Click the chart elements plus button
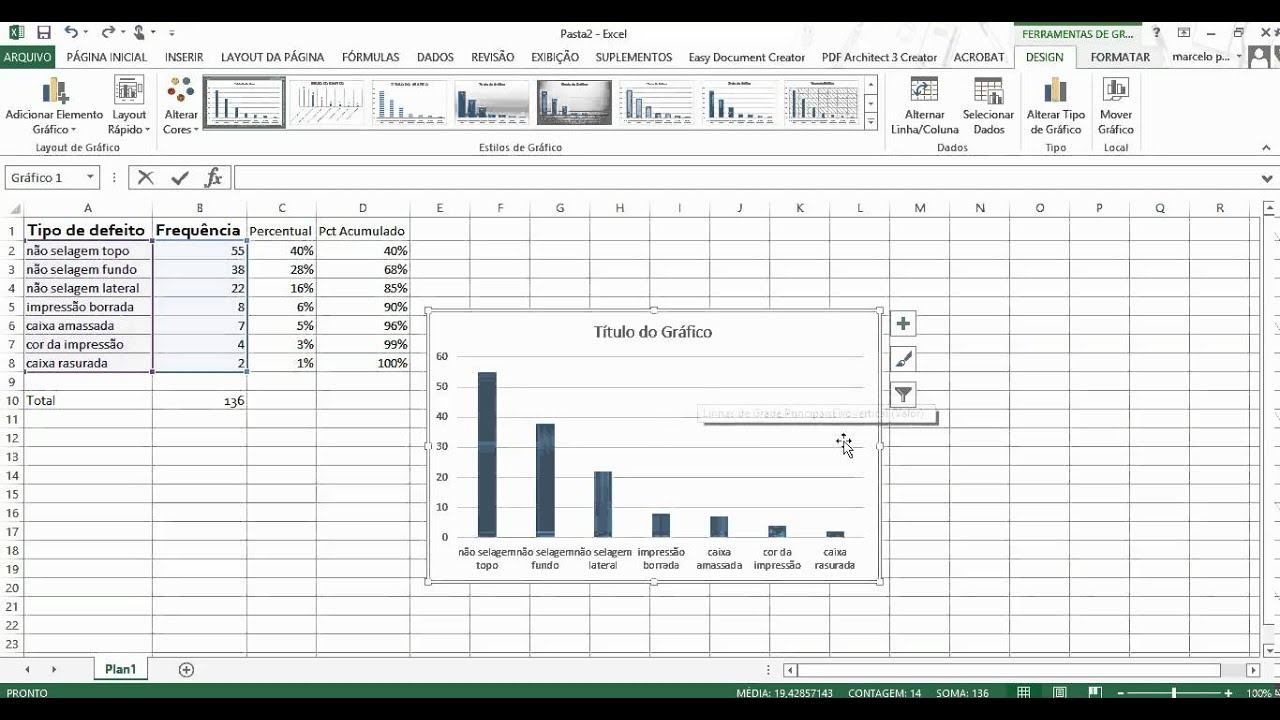 point(903,324)
